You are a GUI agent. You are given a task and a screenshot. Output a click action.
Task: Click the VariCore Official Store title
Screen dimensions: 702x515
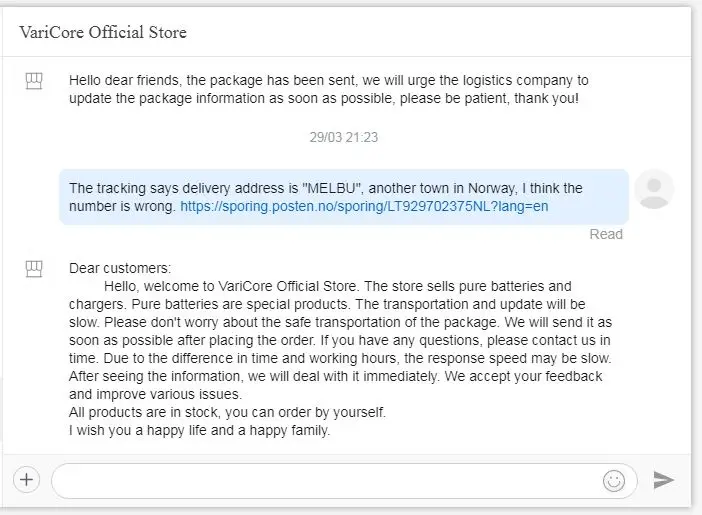coord(103,32)
